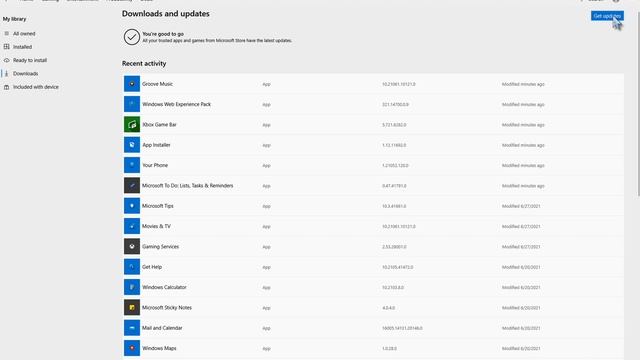
Task: Click the version number in Mail and Calendar row
Action: pyautogui.click(x=402, y=328)
